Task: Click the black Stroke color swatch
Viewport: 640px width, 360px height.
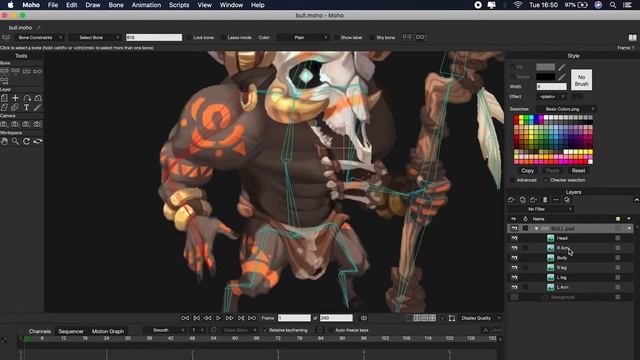Action: coord(546,77)
